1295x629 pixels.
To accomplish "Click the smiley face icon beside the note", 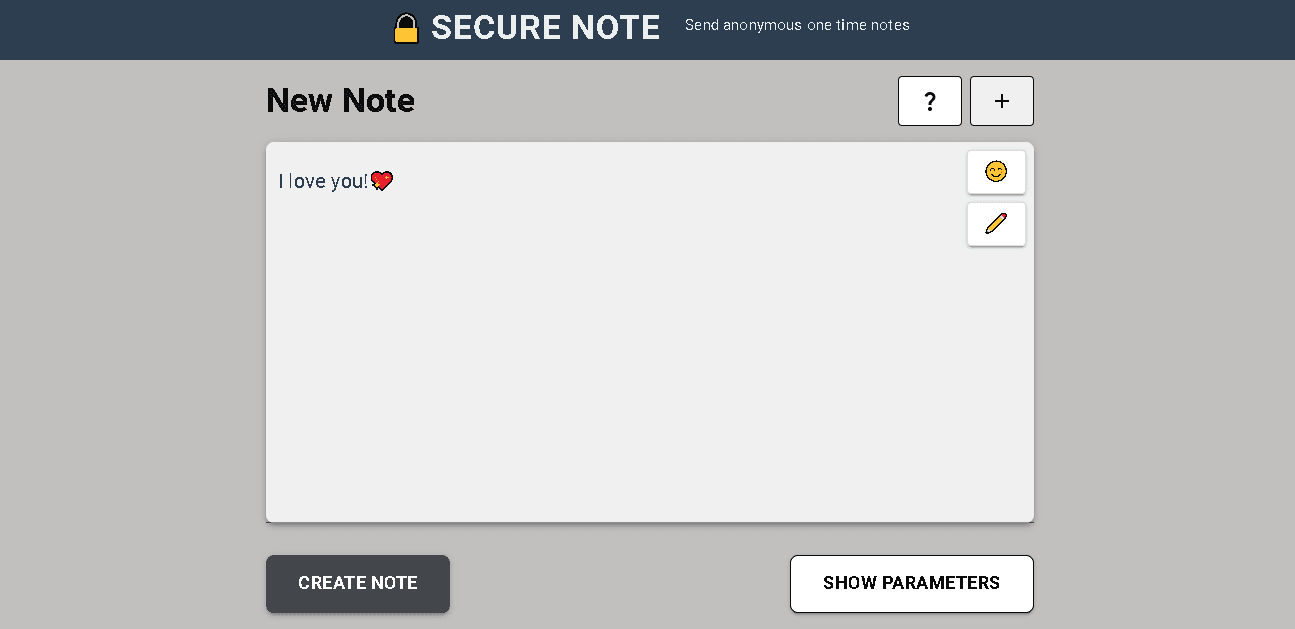I will (x=996, y=172).
